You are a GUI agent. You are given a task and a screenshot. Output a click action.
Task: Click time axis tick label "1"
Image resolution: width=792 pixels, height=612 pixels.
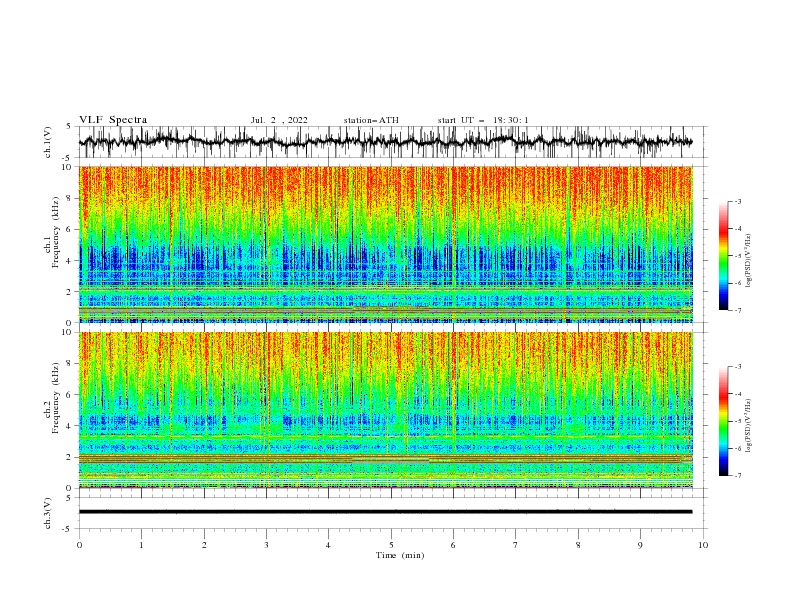tap(141, 545)
